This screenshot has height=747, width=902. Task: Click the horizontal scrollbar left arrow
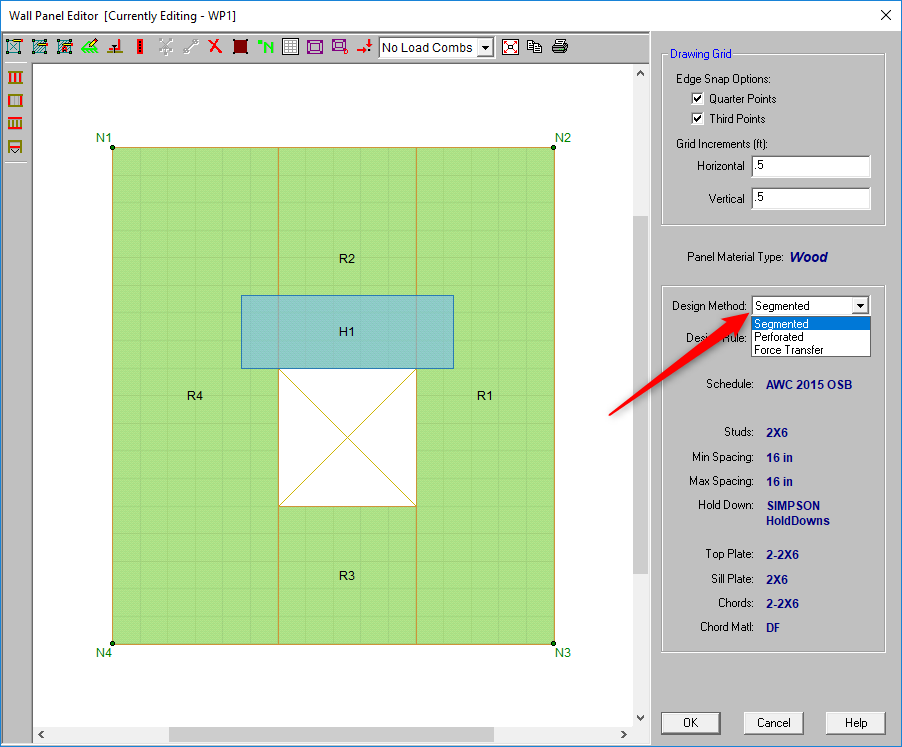[x=41, y=734]
